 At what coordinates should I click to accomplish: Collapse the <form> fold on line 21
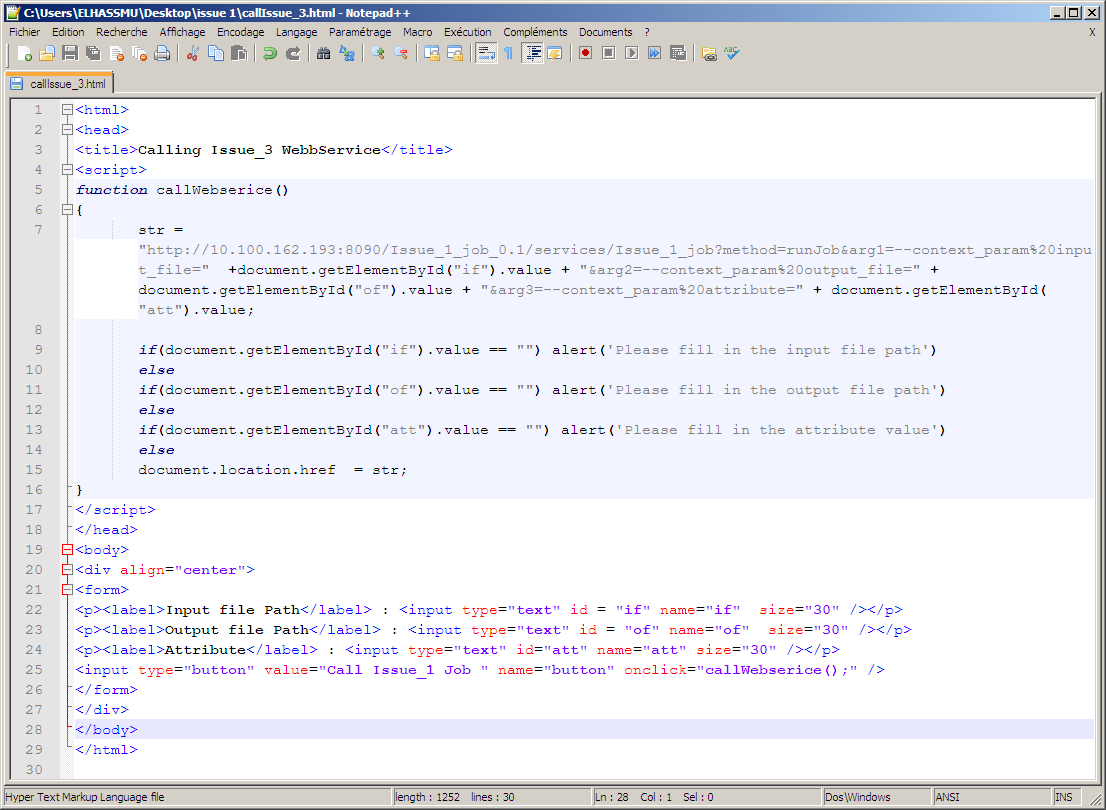(67, 590)
